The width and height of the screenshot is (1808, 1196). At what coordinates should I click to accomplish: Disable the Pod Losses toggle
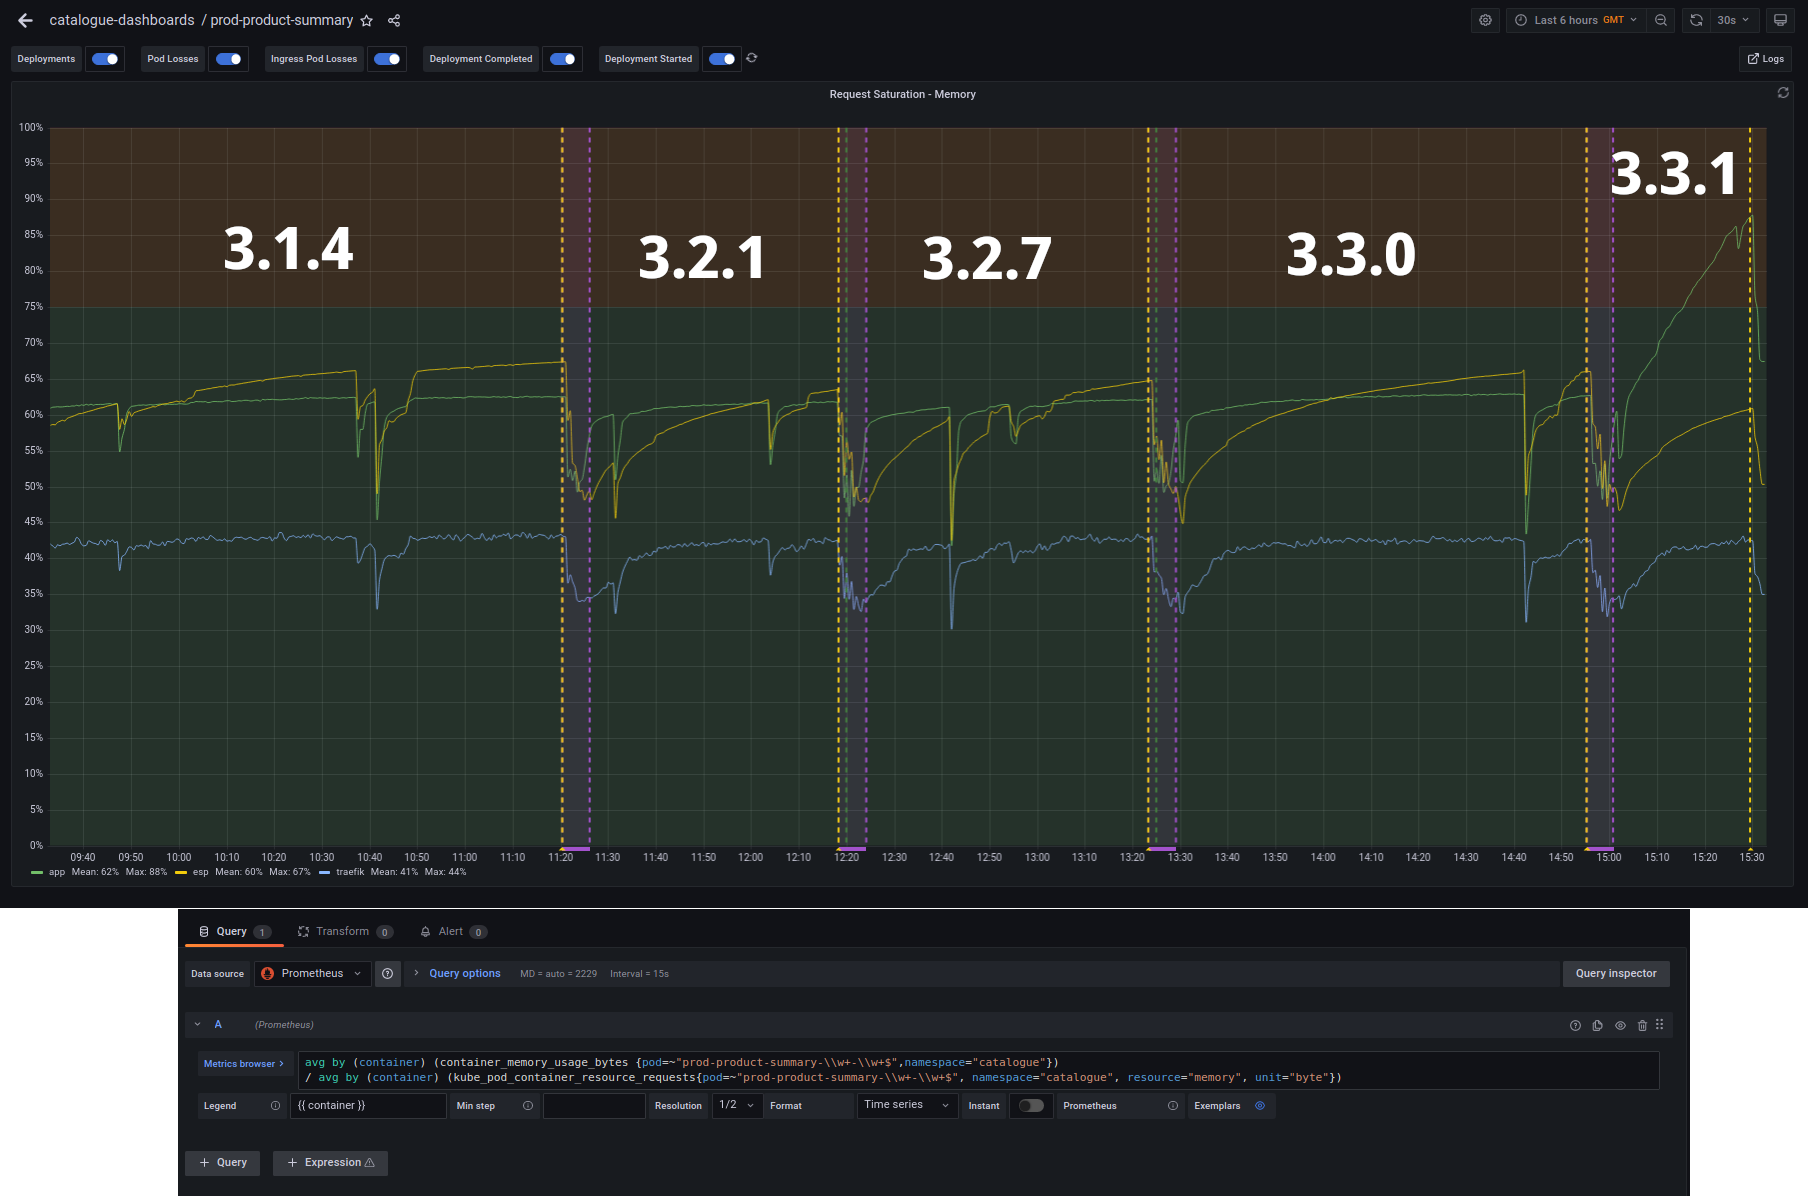(228, 59)
